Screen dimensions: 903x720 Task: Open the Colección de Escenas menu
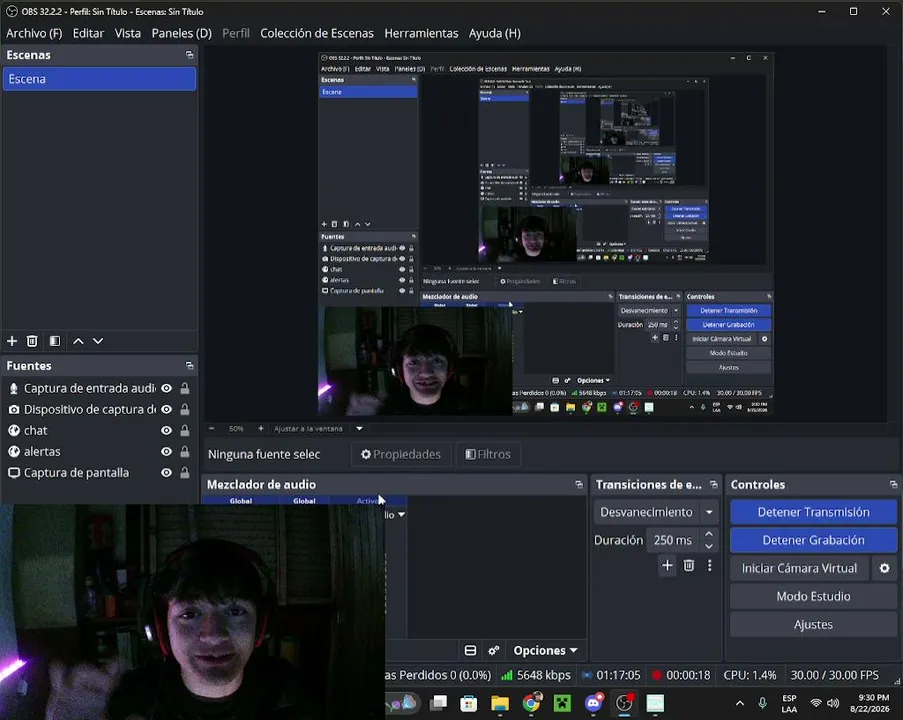pyautogui.click(x=317, y=33)
